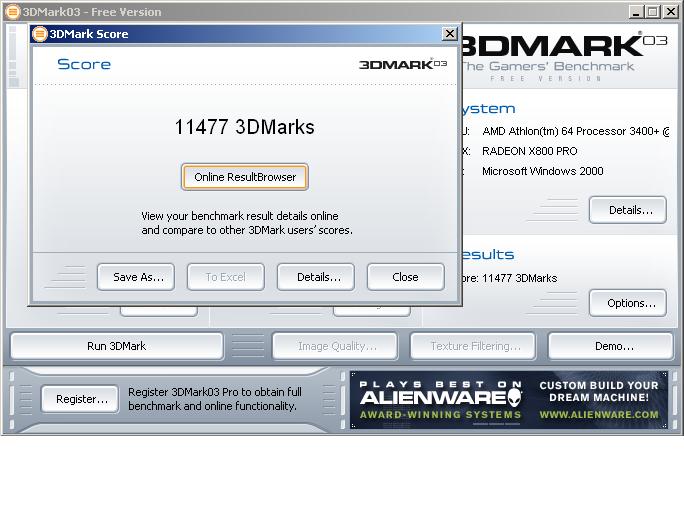
Task: Close 3DMark Score dialog with X
Action: (449, 34)
